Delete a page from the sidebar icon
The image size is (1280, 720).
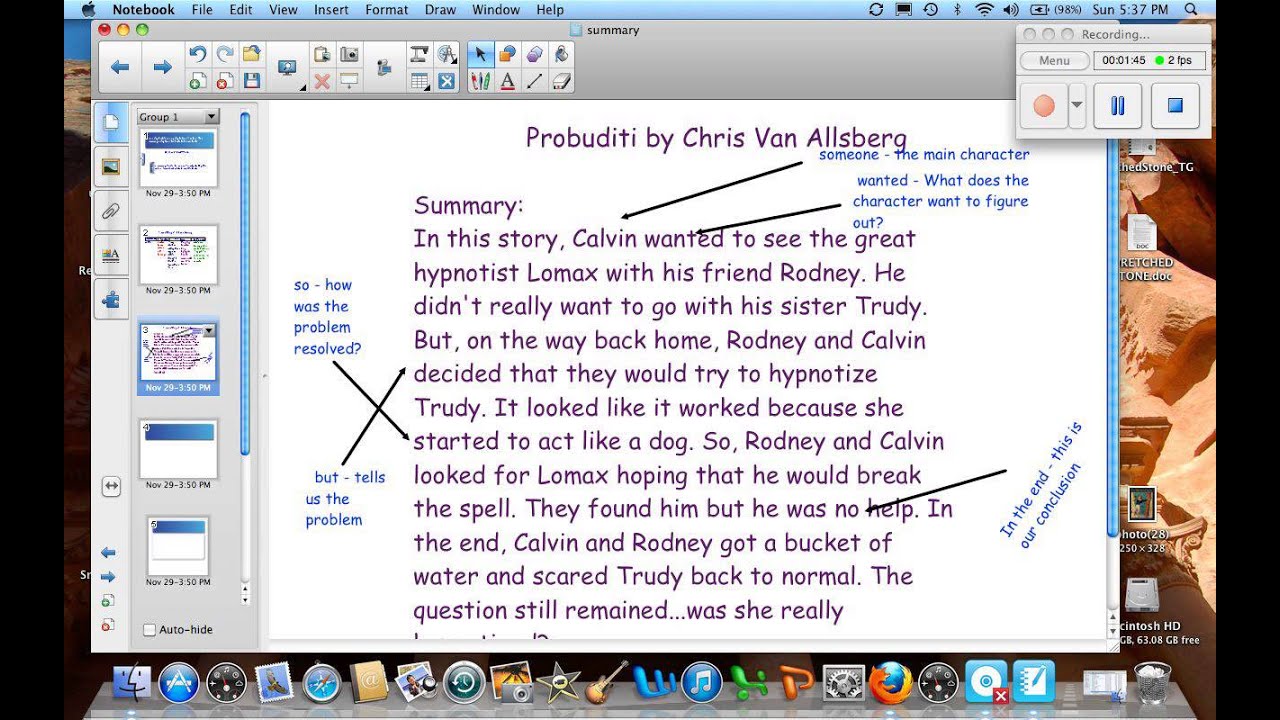(x=108, y=625)
